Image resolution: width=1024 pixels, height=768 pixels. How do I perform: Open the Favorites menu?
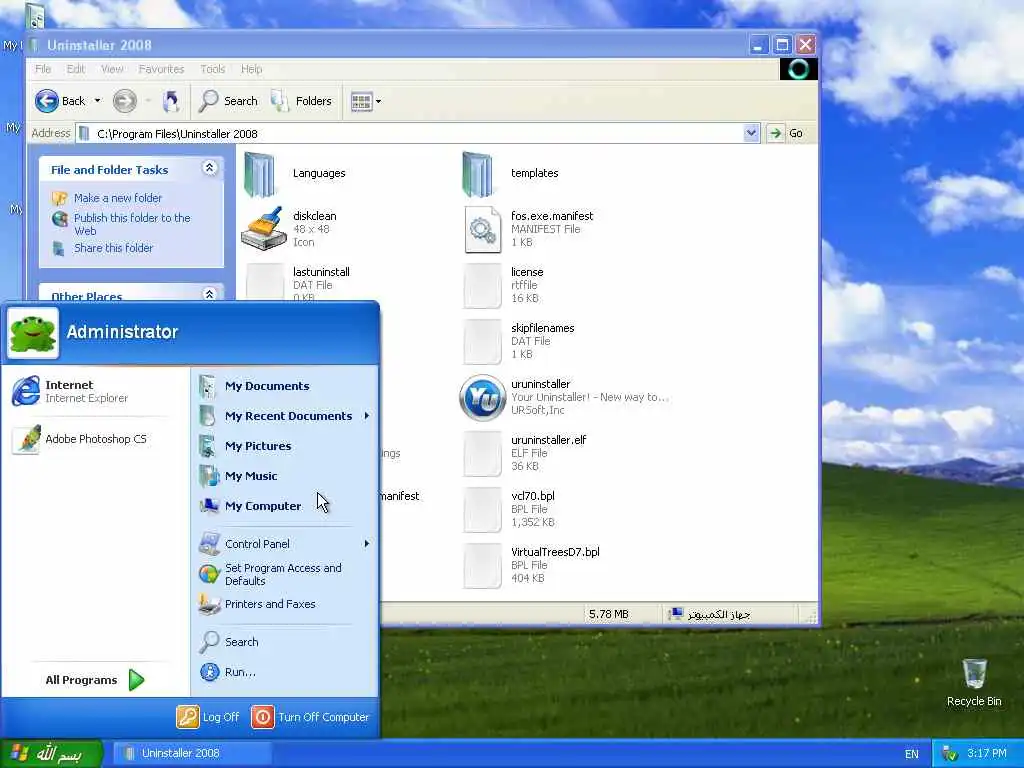[x=161, y=69]
